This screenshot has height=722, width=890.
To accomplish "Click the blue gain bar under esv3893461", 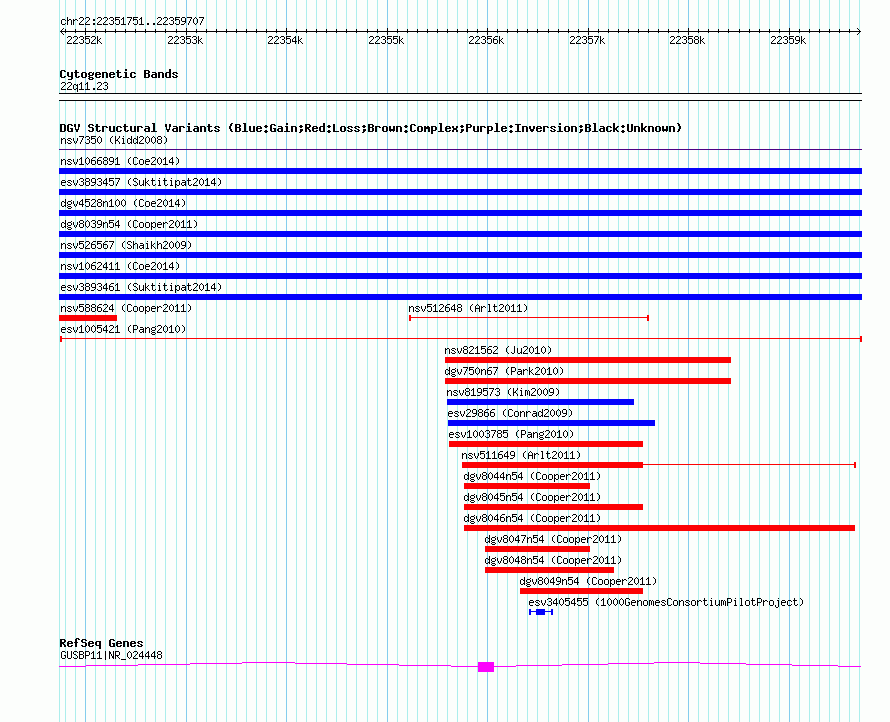I will click(x=460, y=297).
